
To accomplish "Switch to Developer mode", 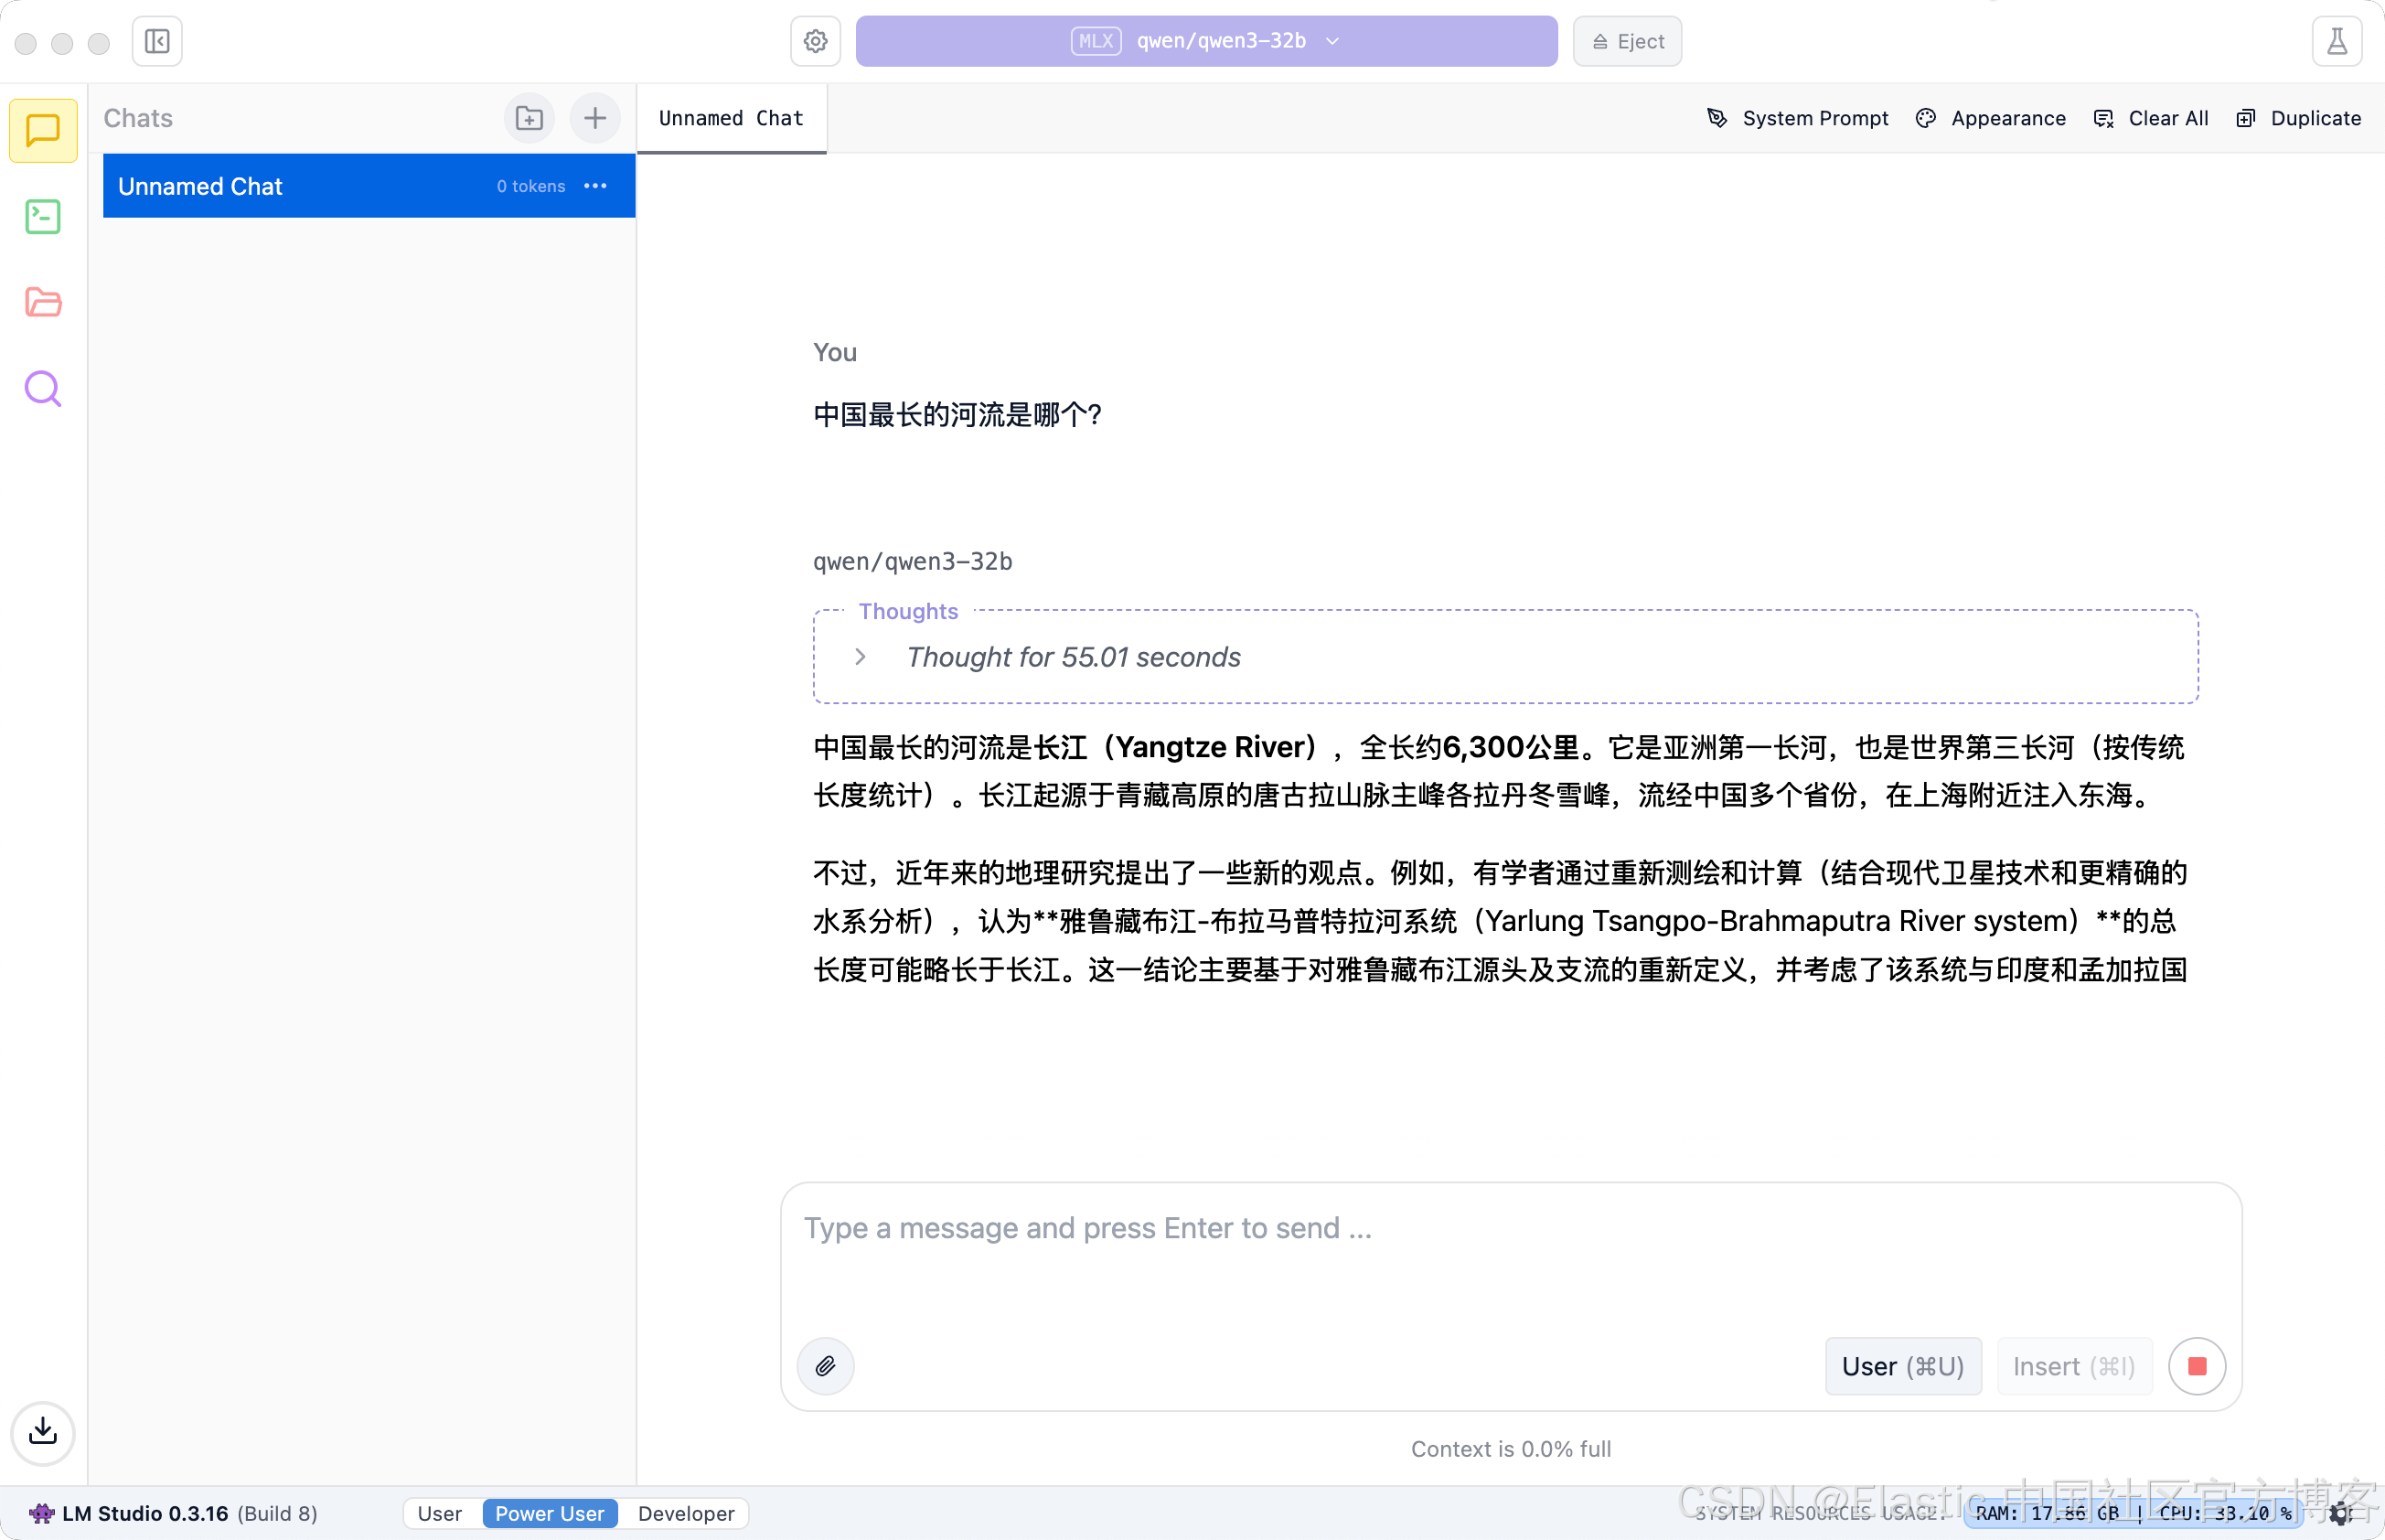I will point(686,1513).
